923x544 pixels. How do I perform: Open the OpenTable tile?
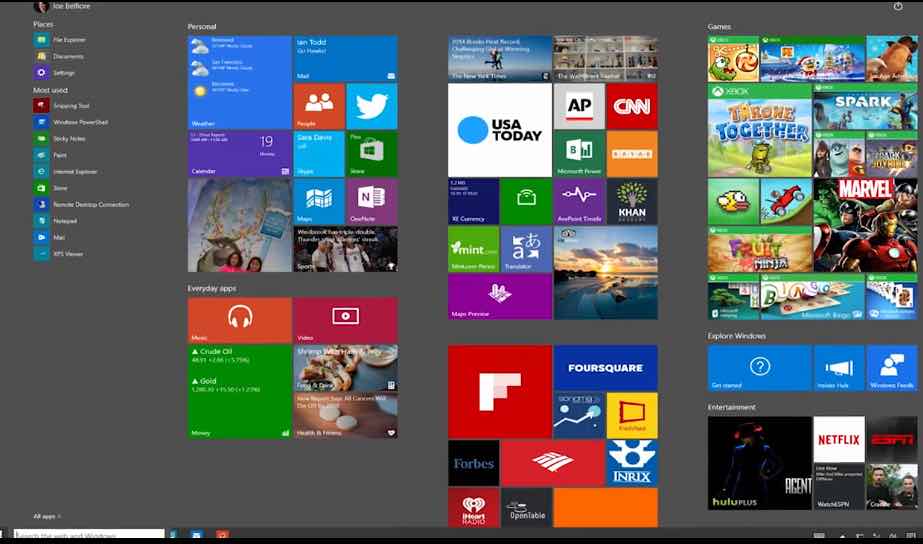[x=526, y=507]
